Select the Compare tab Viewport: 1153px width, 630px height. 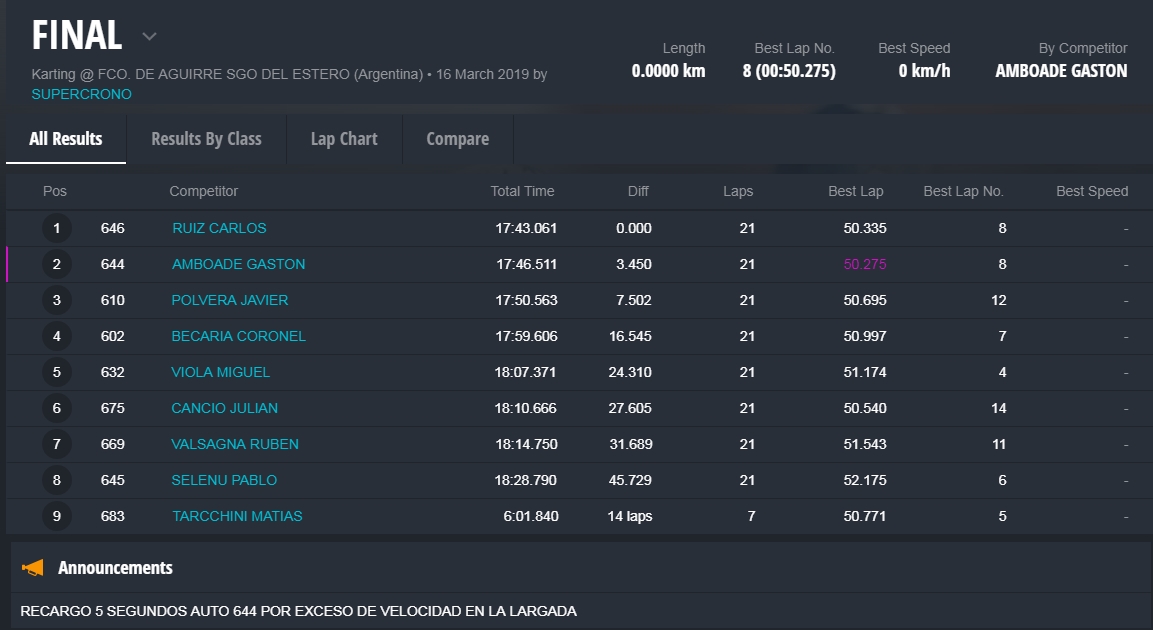coord(457,139)
